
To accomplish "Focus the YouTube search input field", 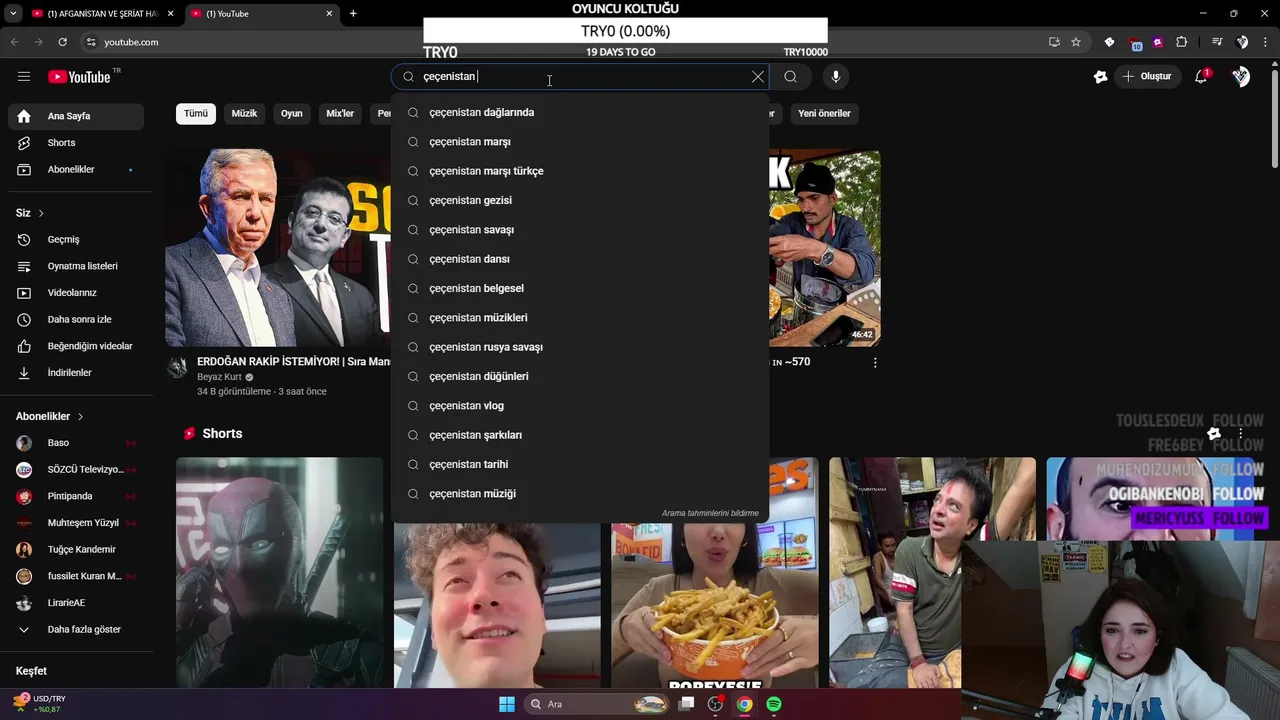I will (580, 76).
